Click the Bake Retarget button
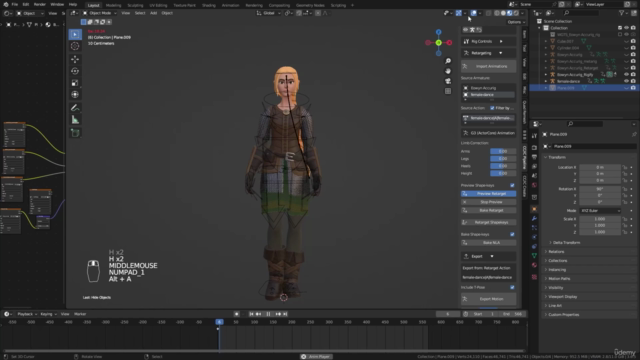The height and width of the screenshot is (360, 640). (489, 210)
